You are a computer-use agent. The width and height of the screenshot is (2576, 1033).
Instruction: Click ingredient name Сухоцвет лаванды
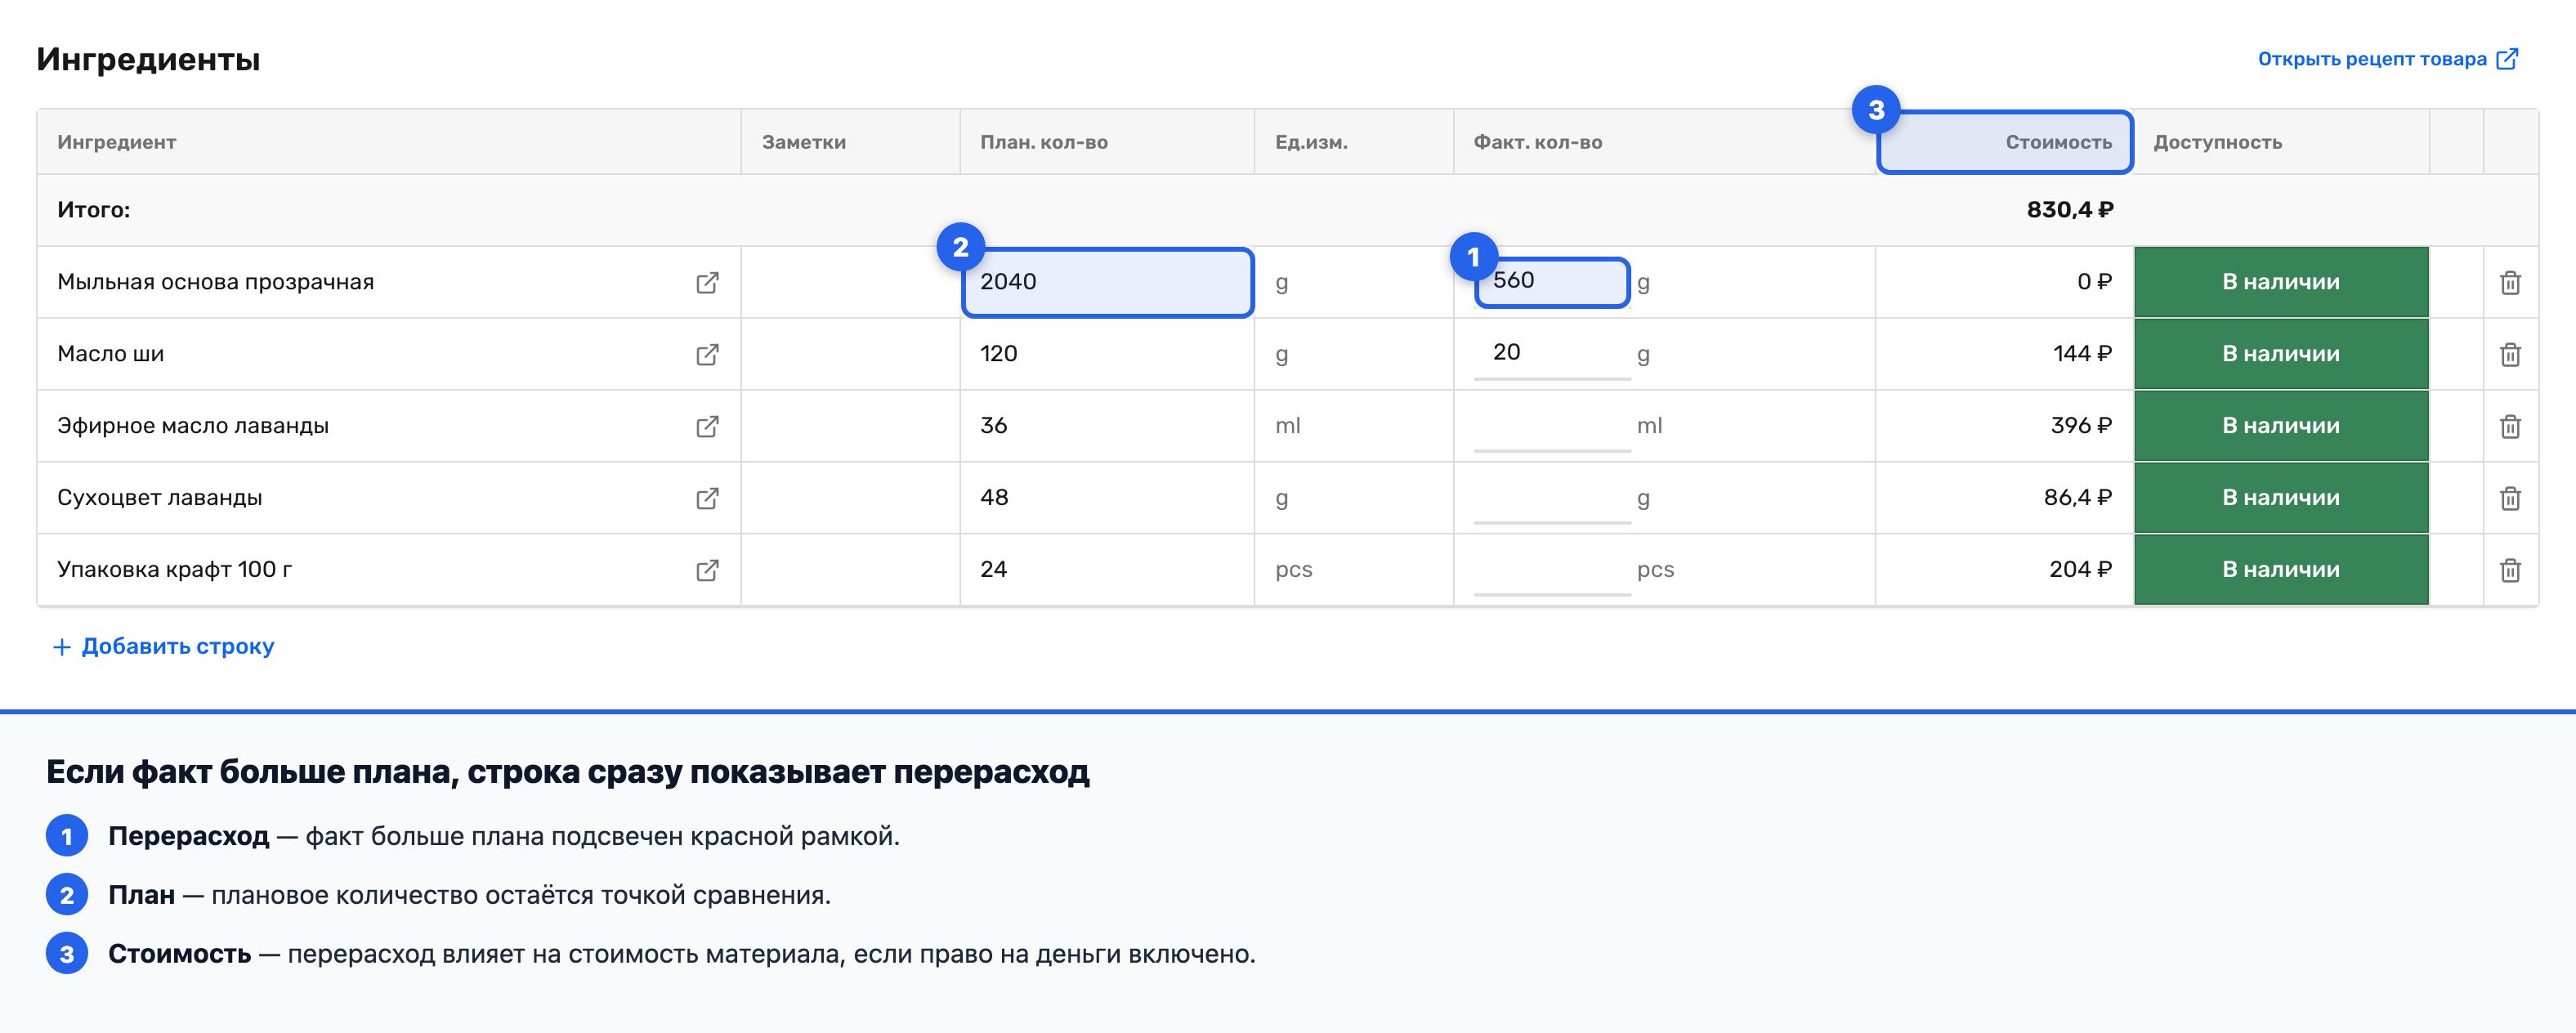coord(159,498)
